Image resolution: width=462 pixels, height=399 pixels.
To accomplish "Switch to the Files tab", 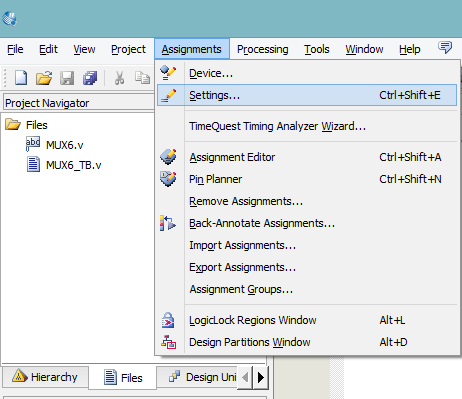I will coord(123,377).
